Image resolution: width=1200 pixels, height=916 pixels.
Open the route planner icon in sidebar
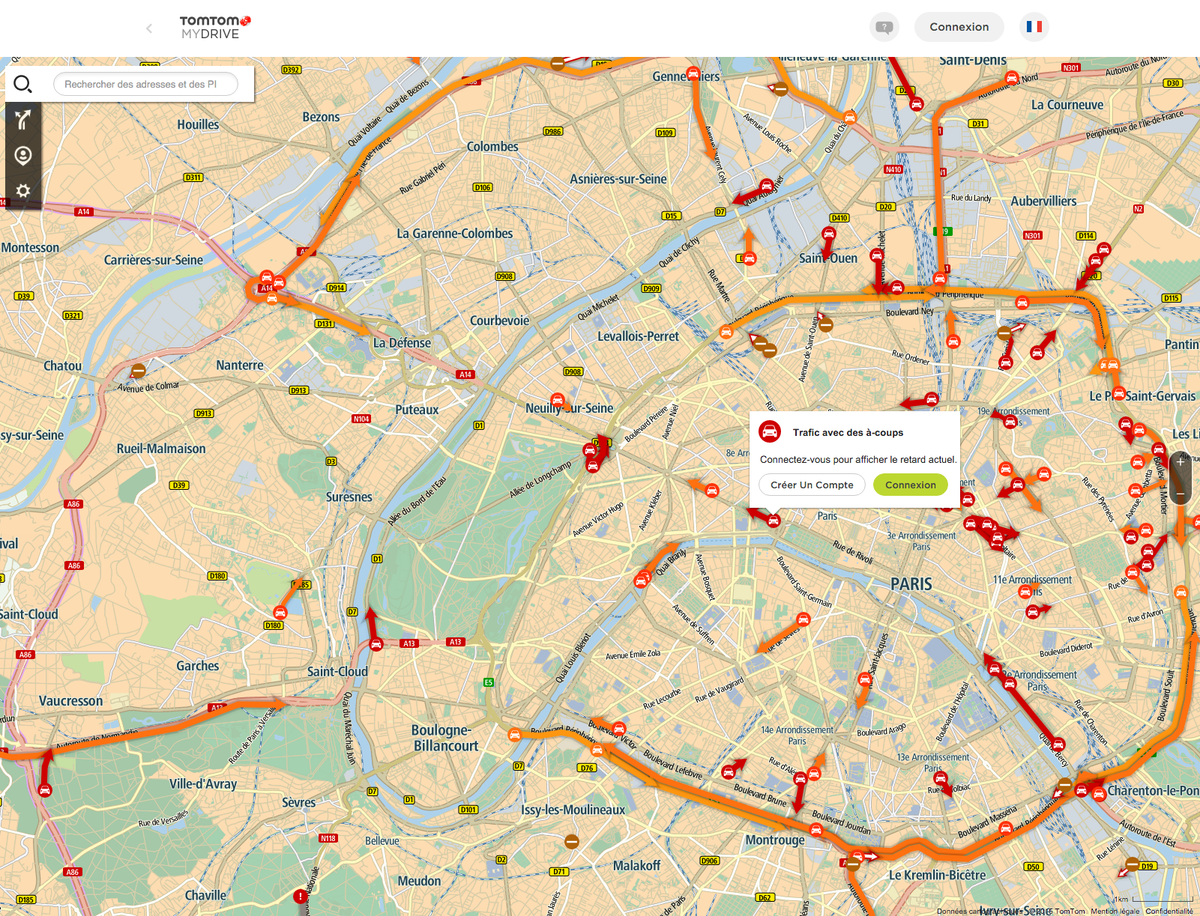point(23,121)
